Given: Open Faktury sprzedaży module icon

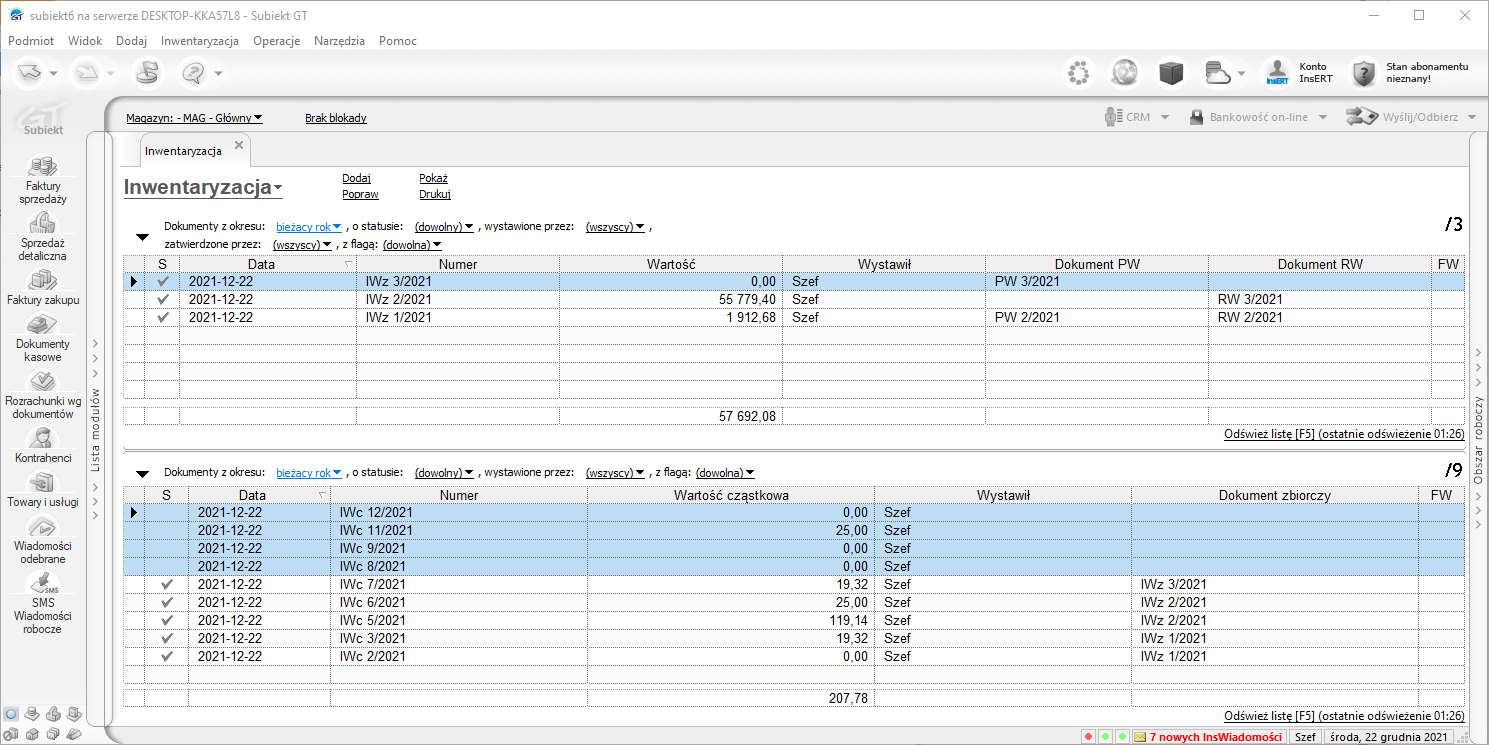Looking at the screenshot, I should click(42, 168).
